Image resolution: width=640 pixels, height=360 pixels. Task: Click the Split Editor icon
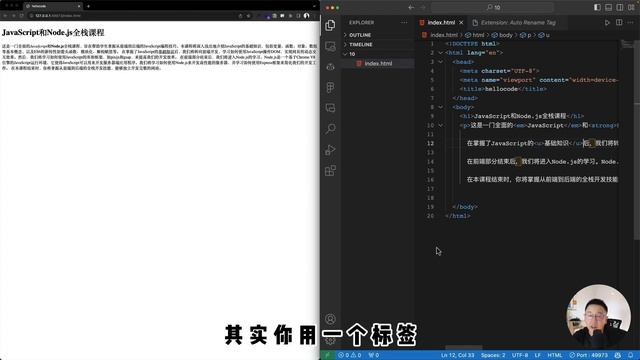pos(619,22)
